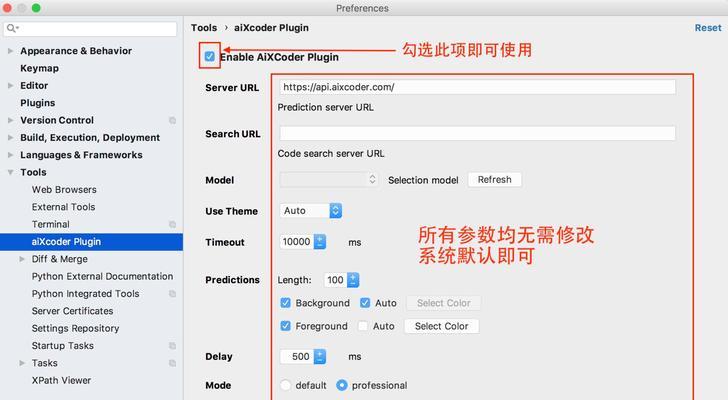The height and width of the screenshot is (400, 728).
Task: Click the Timeout stepper arrows
Action: 319,242
